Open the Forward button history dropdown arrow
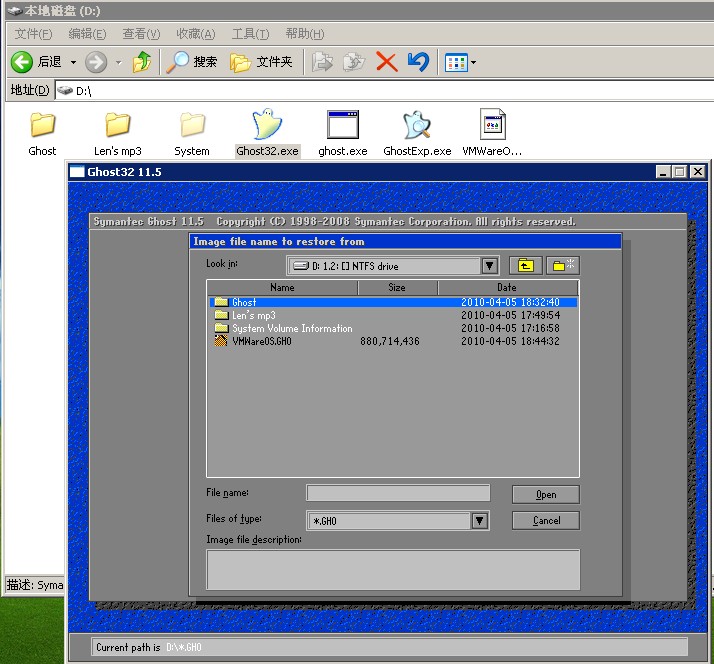 119,62
